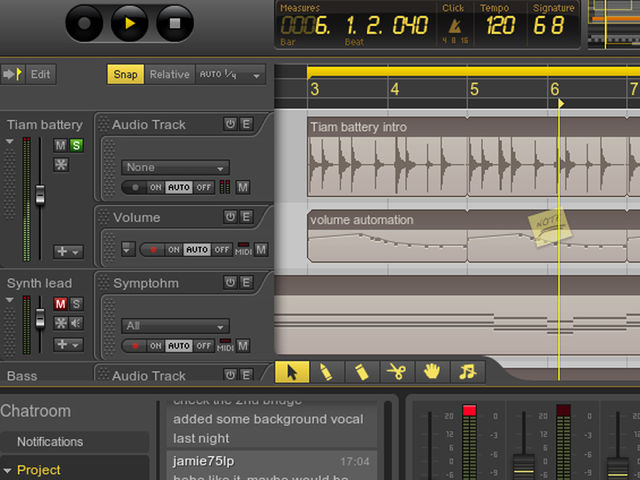Start playback with the play button
This screenshot has width=640, height=480.
(129, 23)
